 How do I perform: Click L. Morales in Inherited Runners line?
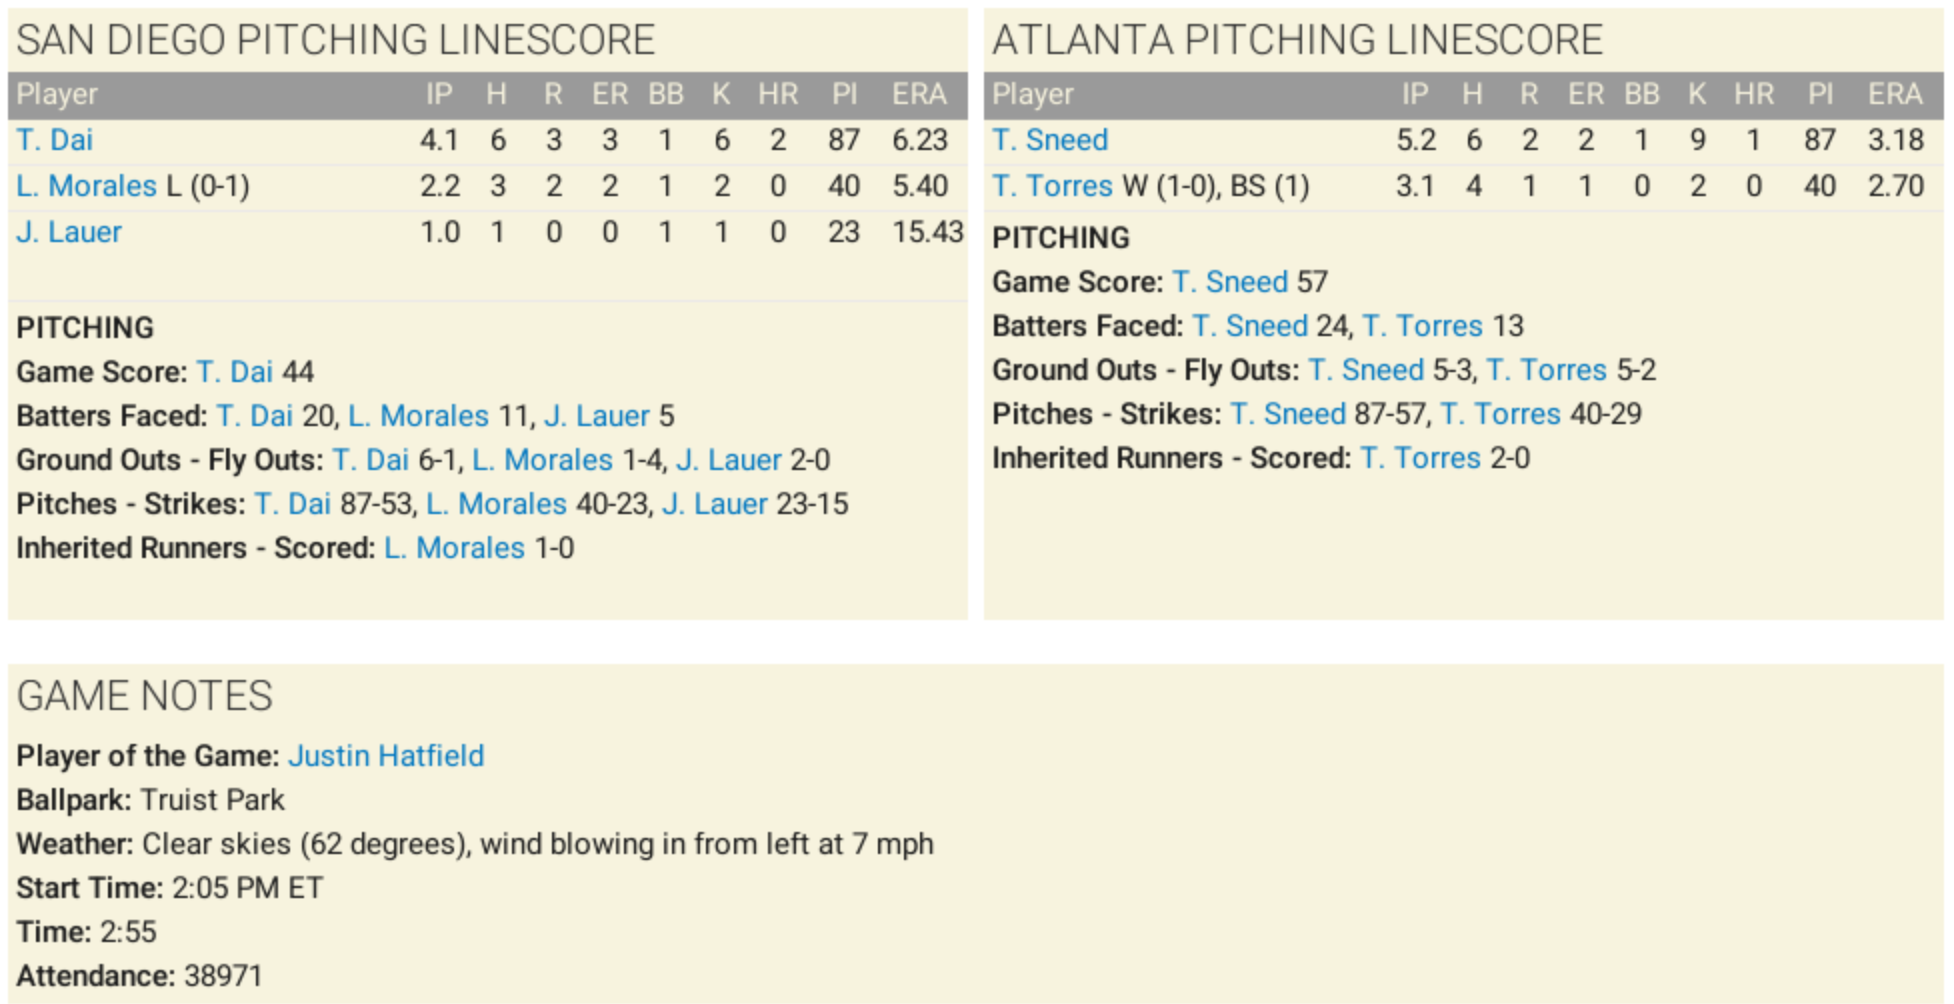(x=455, y=548)
